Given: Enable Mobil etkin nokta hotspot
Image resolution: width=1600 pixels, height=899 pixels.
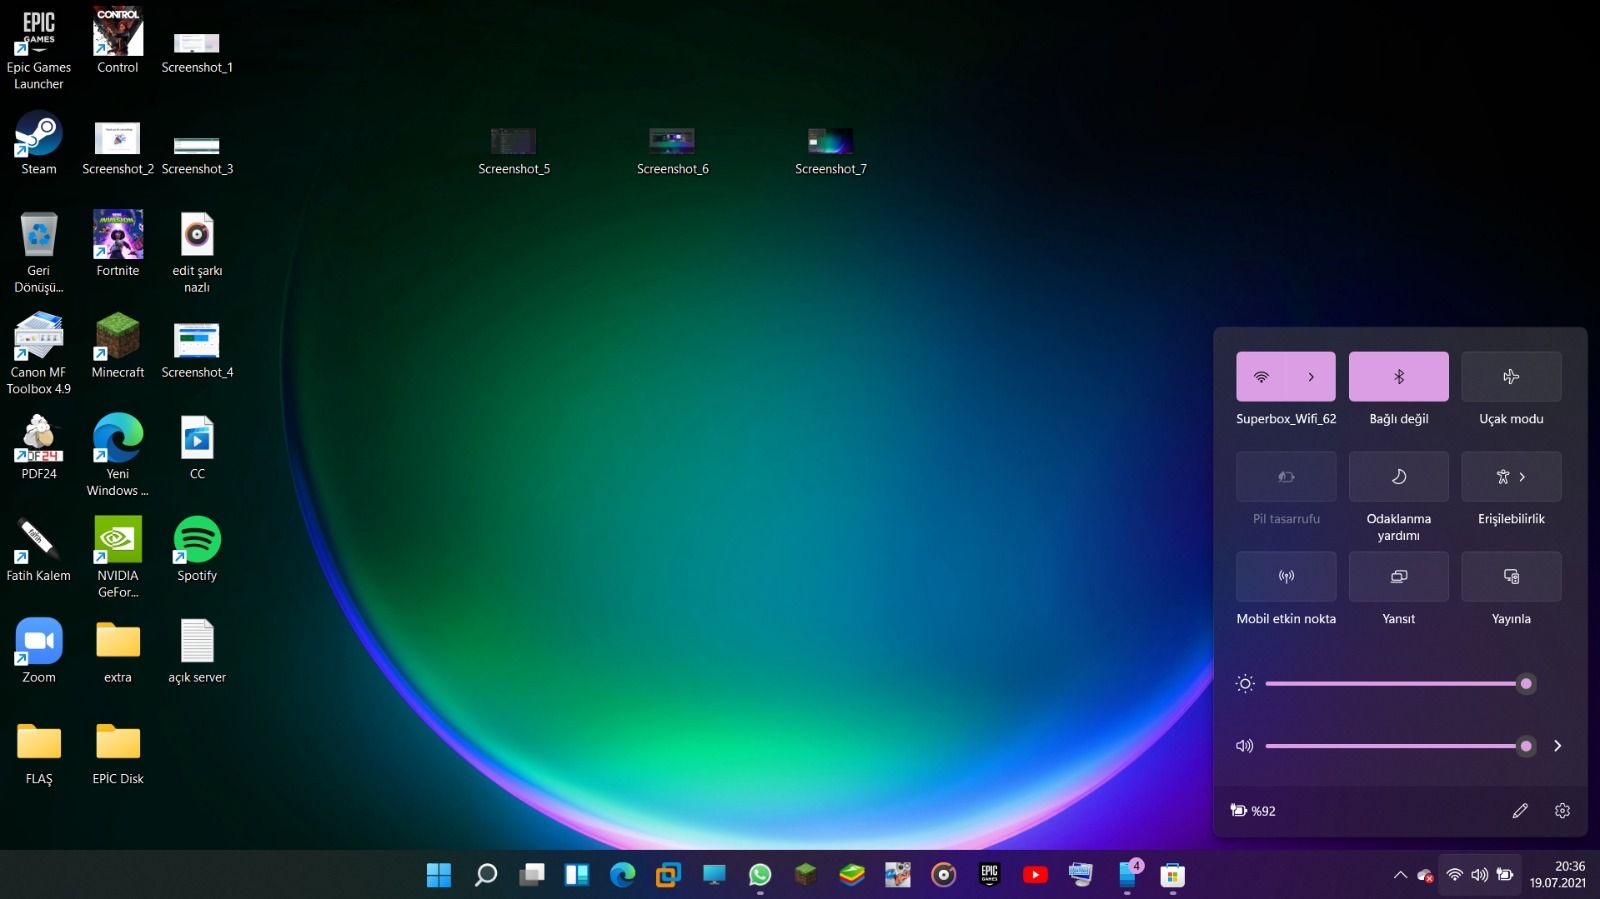Looking at the screenshot, I should (1286, 577).
